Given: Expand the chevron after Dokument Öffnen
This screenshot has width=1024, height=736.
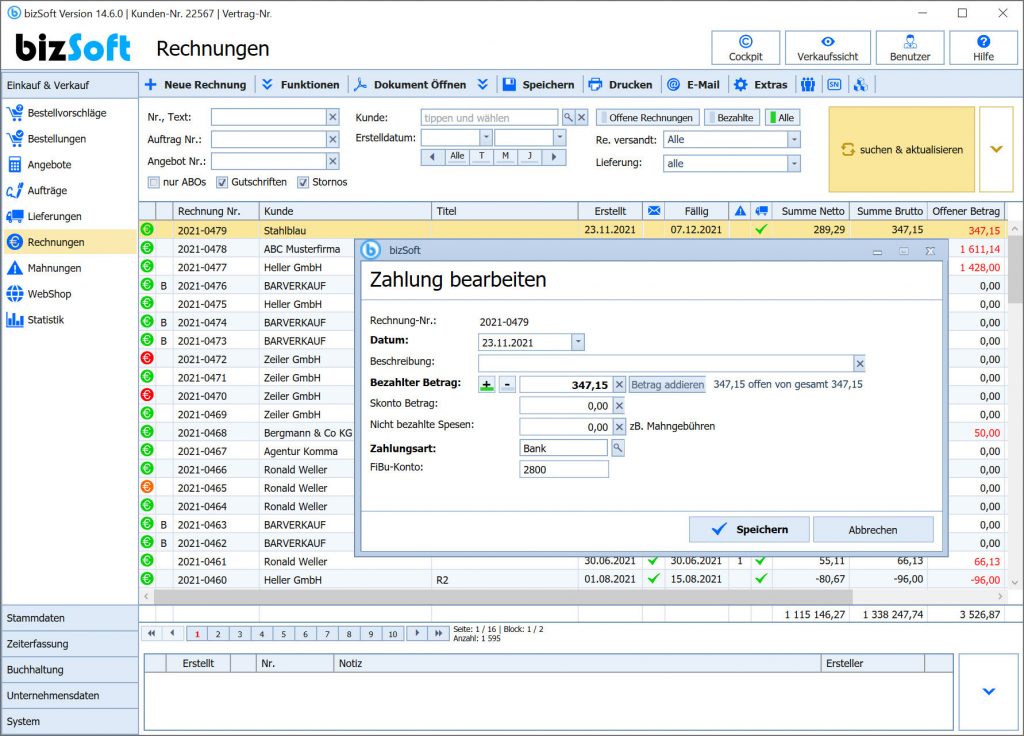Looking at the screenshot, I should click(483, 85).
